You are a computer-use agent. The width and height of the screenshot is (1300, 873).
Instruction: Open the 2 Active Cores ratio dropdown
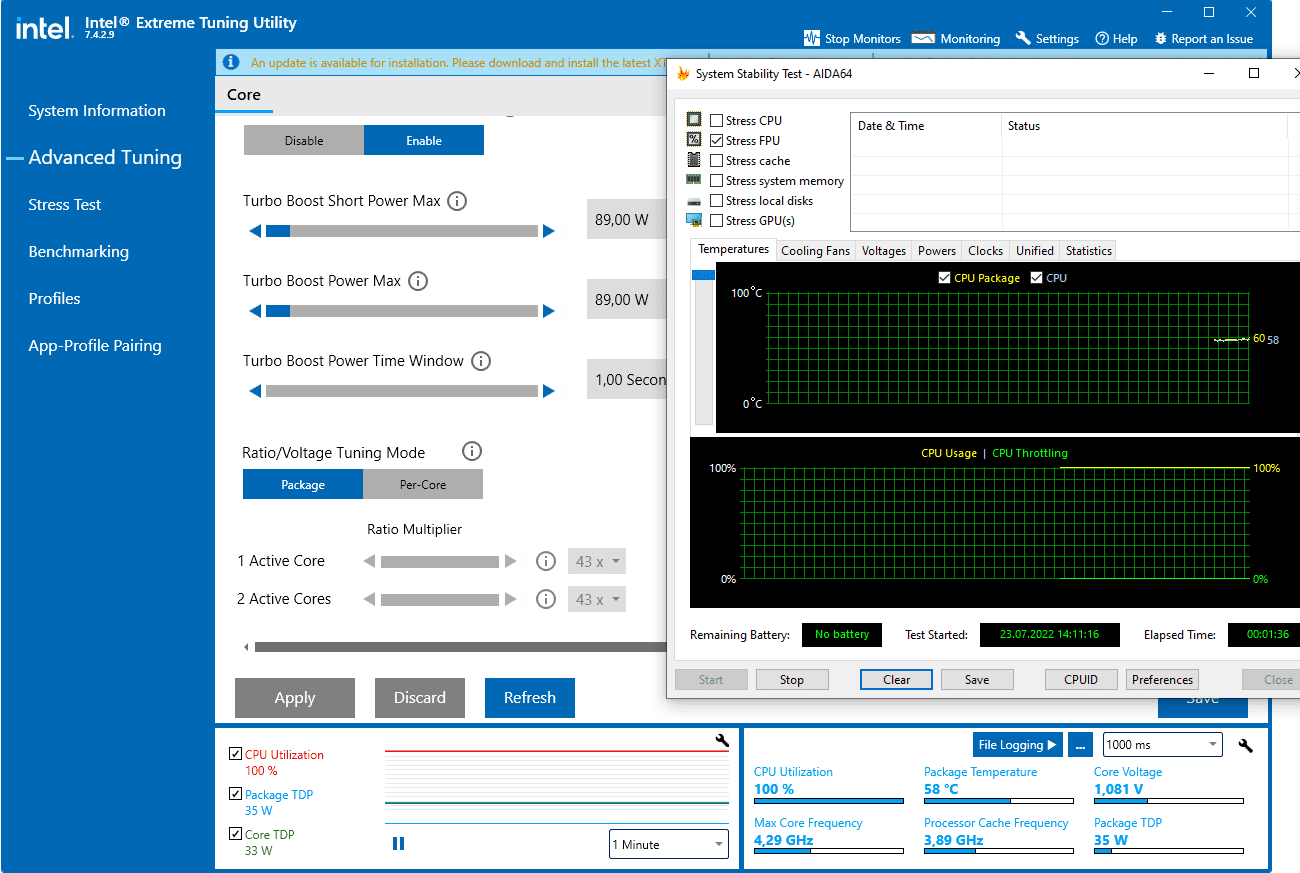(597, 599)
